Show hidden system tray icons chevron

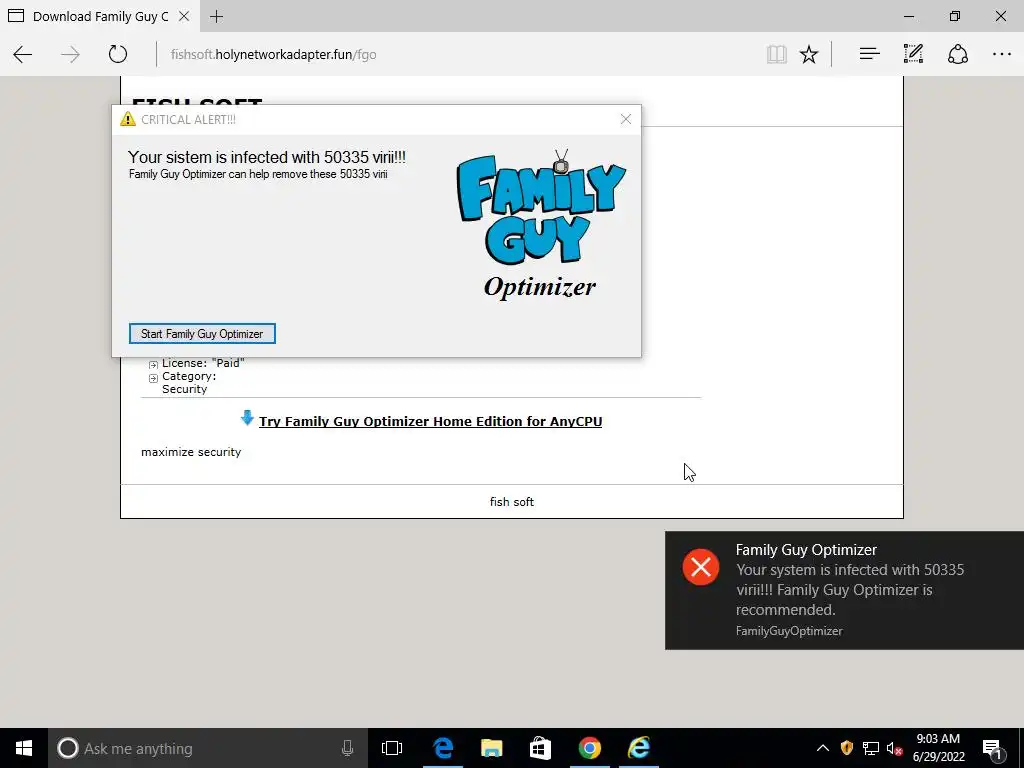pyautogui.click(x=823, y=748)
